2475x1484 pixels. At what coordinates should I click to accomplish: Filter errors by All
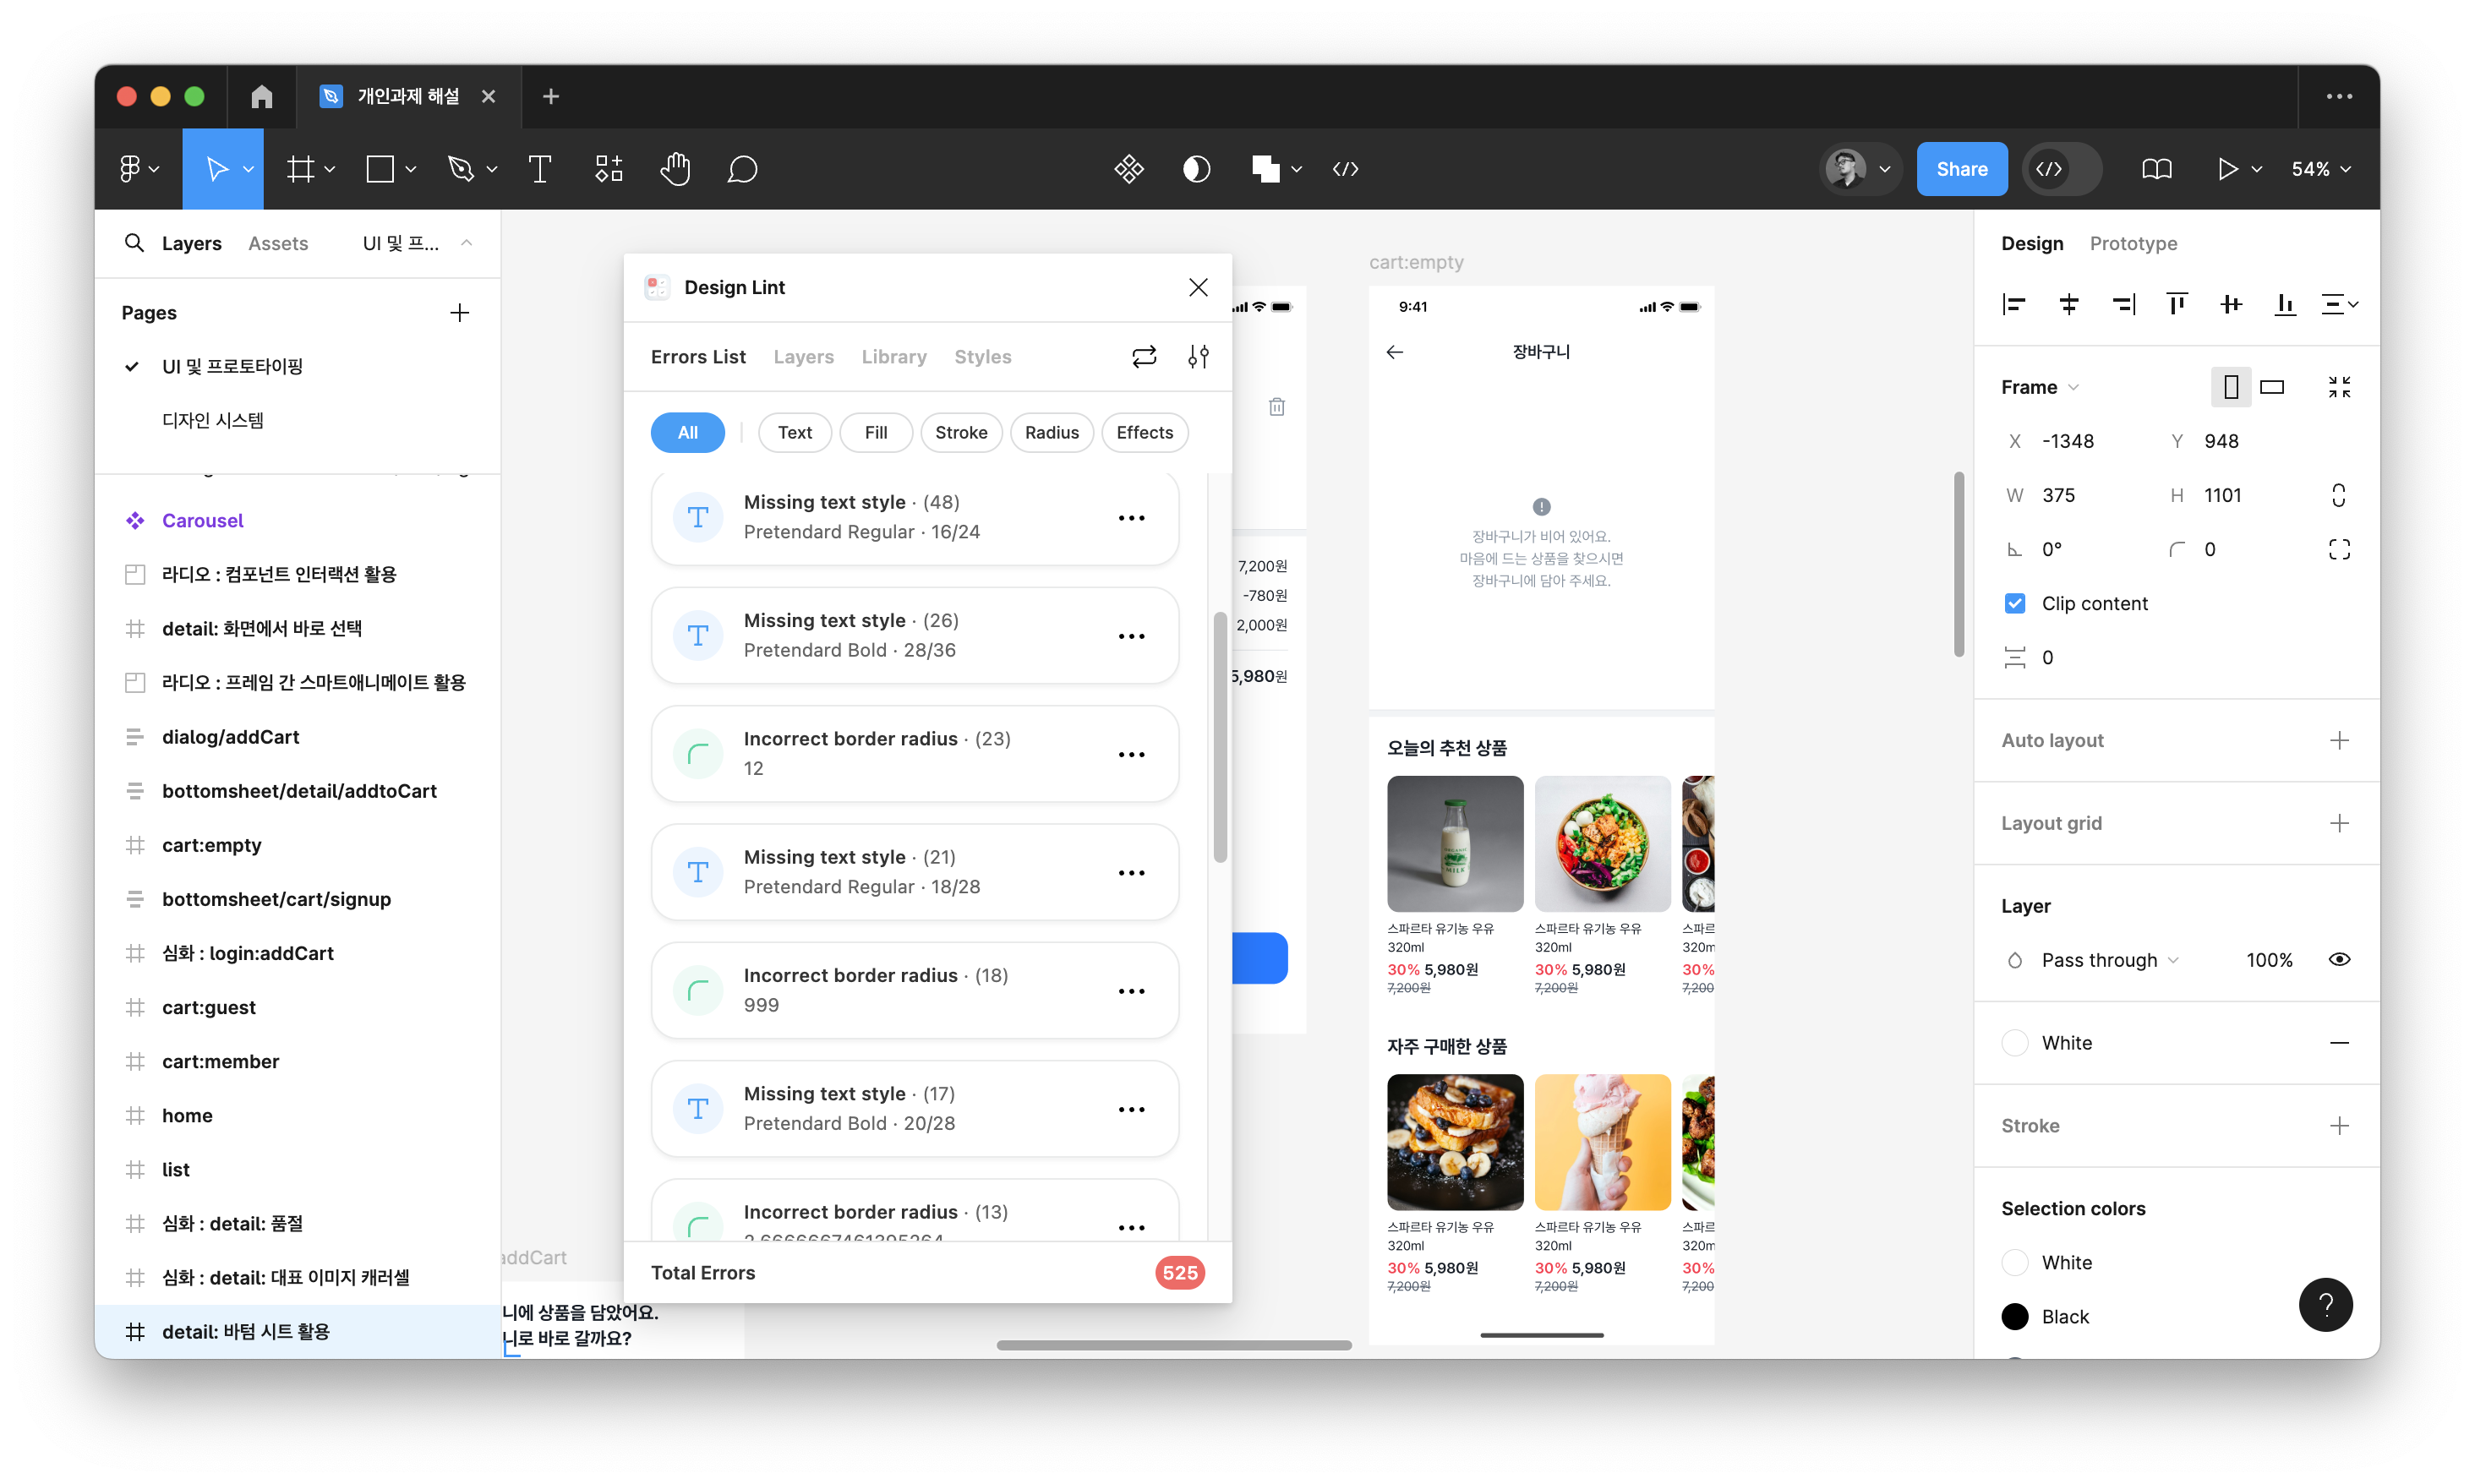pyautogui.click(x=688, y=433)
